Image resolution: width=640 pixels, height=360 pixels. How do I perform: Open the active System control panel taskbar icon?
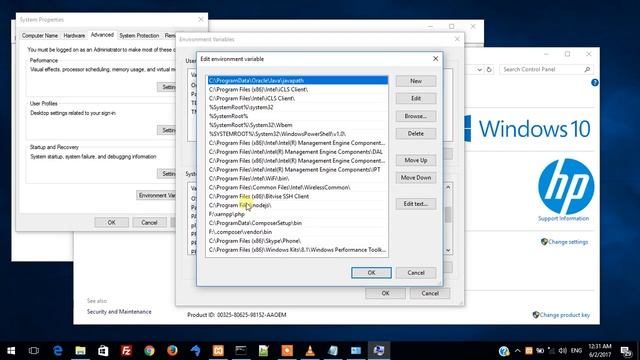379,351
